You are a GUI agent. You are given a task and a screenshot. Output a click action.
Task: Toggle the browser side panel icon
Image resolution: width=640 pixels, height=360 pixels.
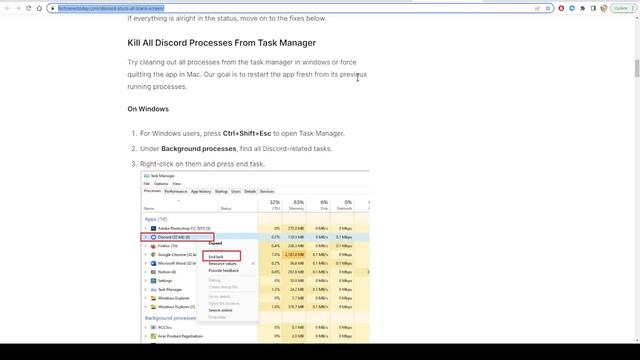[x=593, y=8]
